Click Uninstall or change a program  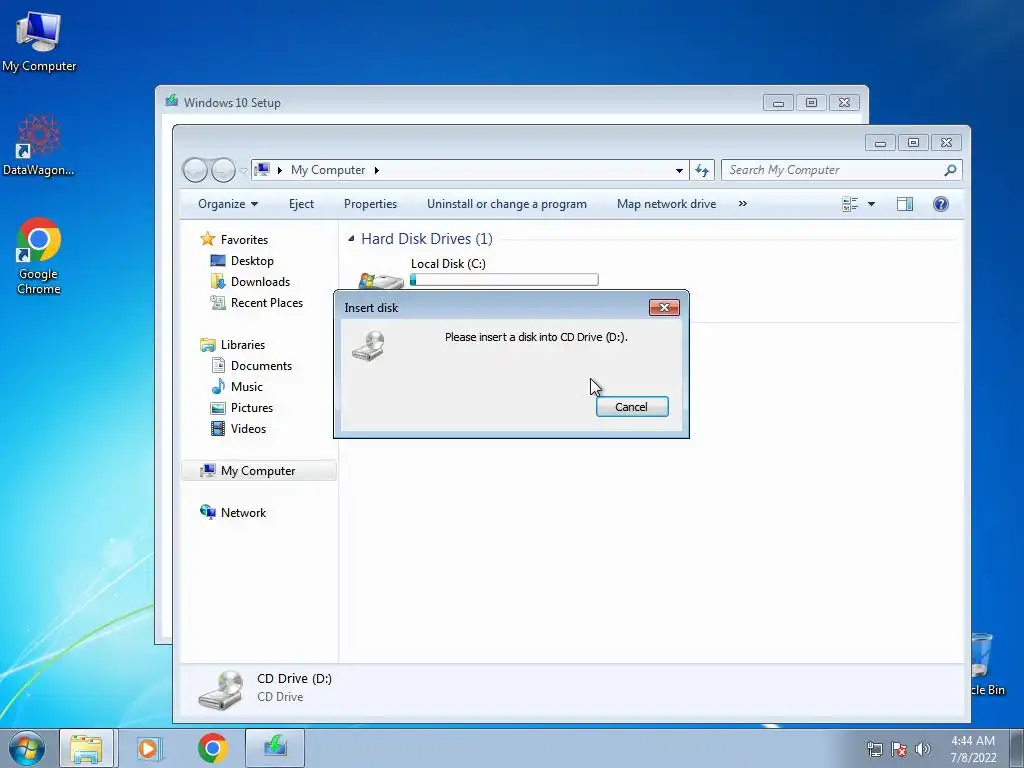507,204
